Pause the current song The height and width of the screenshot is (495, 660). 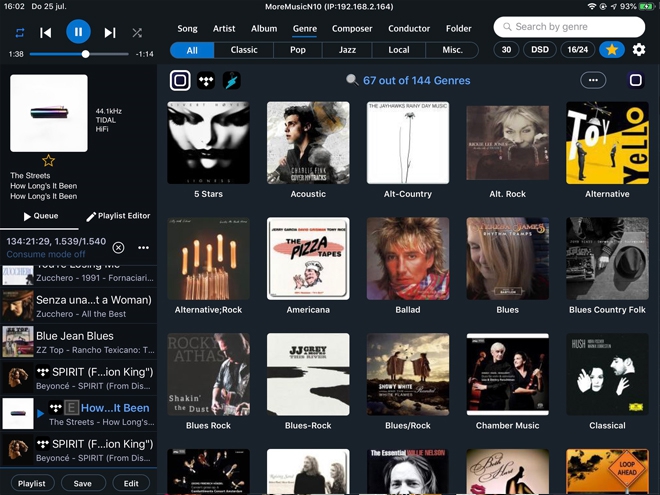tap(78, 32)
